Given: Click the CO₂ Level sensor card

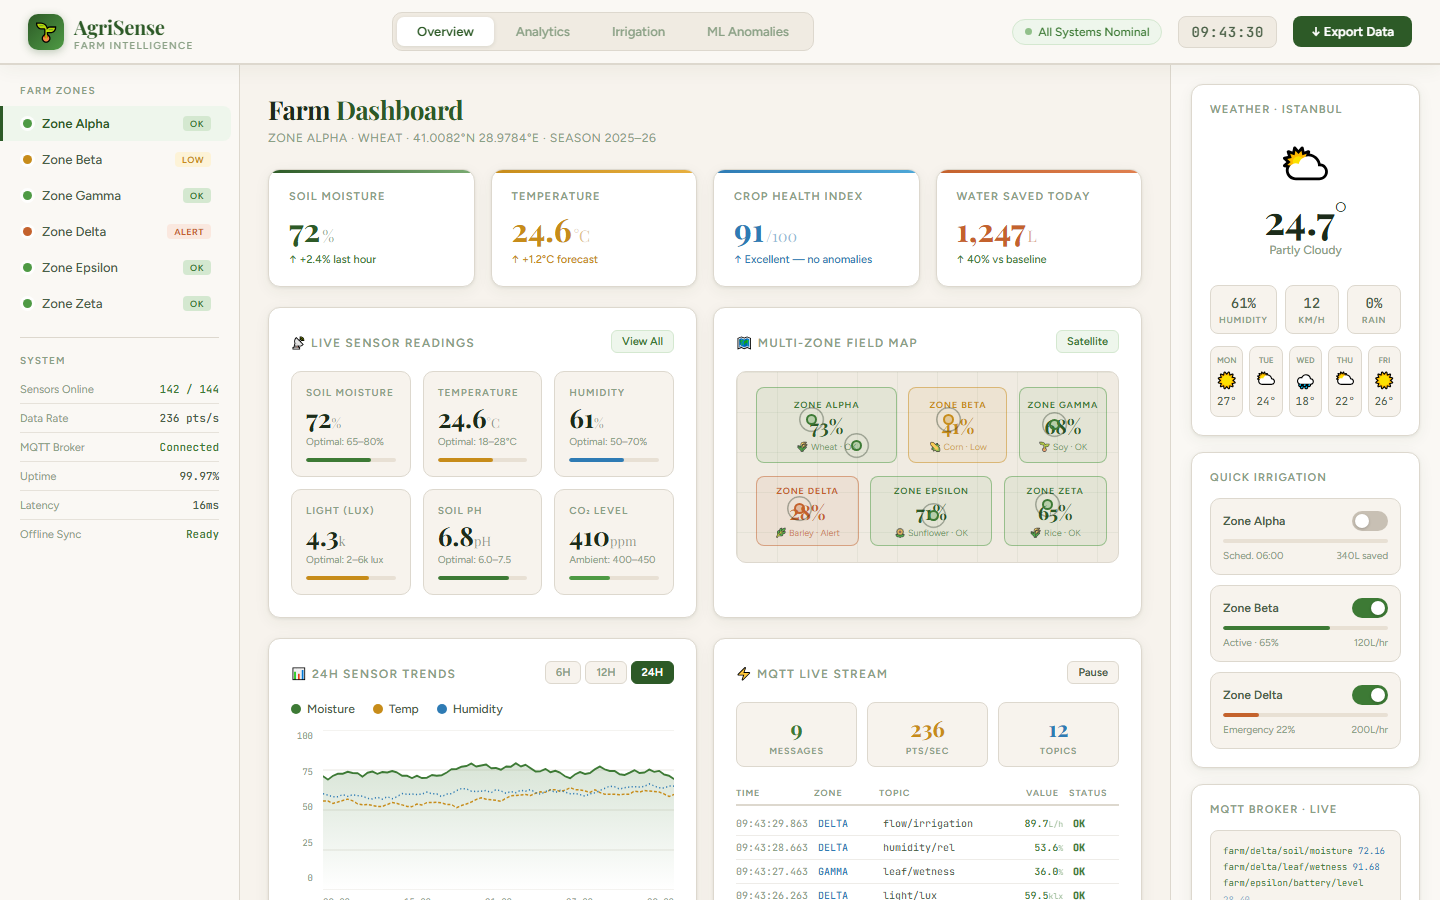Looking at the screenshot, I should pos(614,542).
